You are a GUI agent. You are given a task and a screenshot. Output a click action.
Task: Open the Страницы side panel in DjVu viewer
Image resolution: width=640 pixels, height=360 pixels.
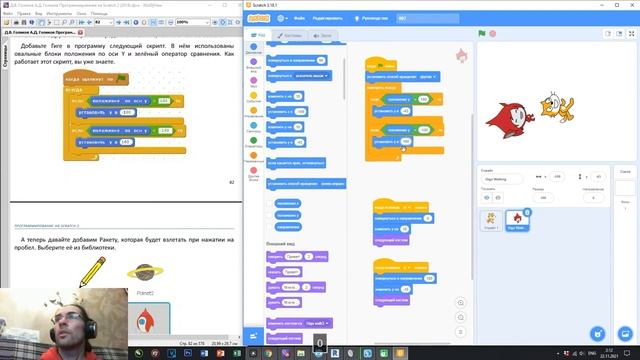click(x=5, y=56)
